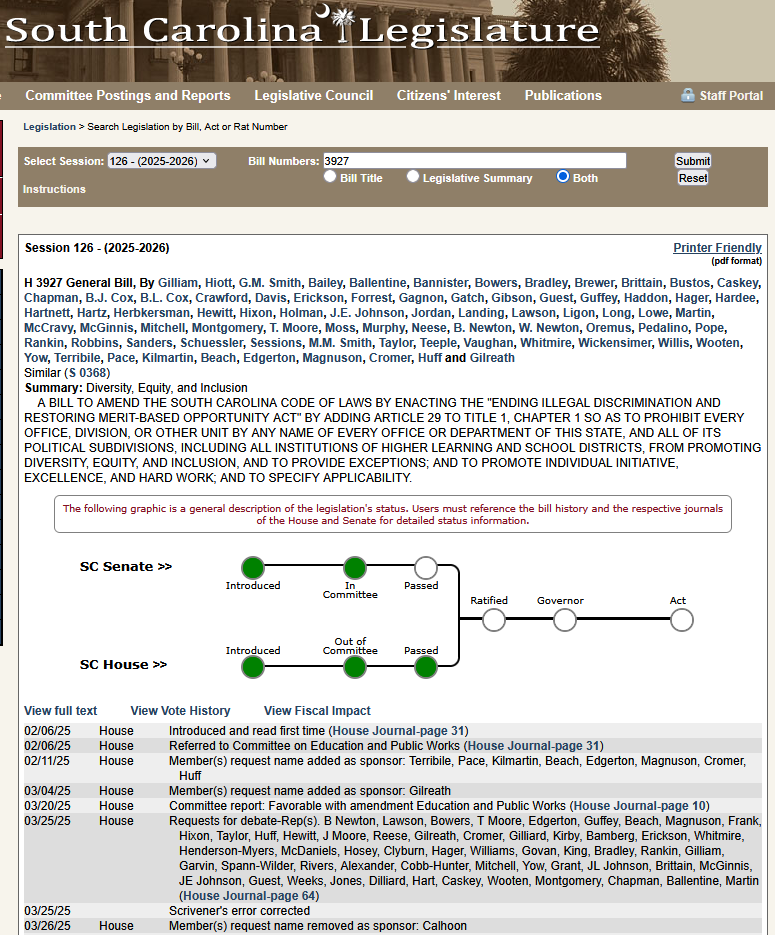This screenshot has height=935, width=775.
Task: Click the Bill Numbers input field
Action: (475, 161)
